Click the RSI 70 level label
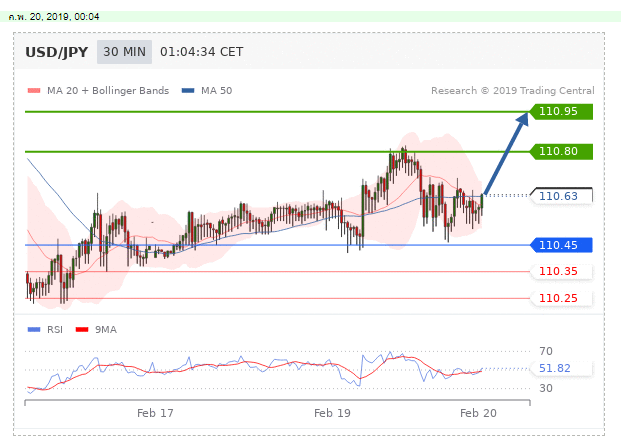This screenshot has width=621, height=447. coord(546,351)
